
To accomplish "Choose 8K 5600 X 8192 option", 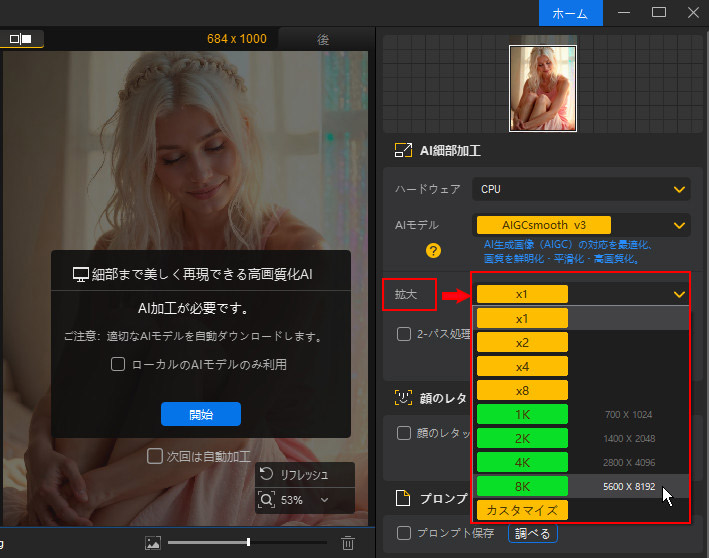I will (x=581, y=486).
